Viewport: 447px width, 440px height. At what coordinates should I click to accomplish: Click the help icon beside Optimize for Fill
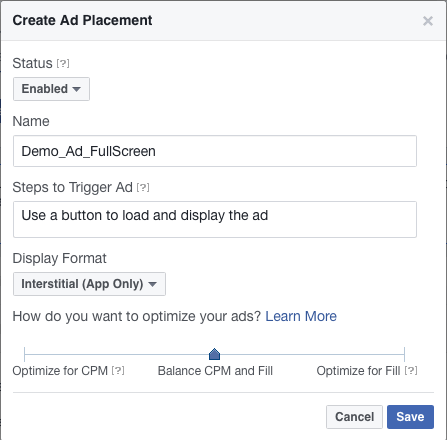411,370
